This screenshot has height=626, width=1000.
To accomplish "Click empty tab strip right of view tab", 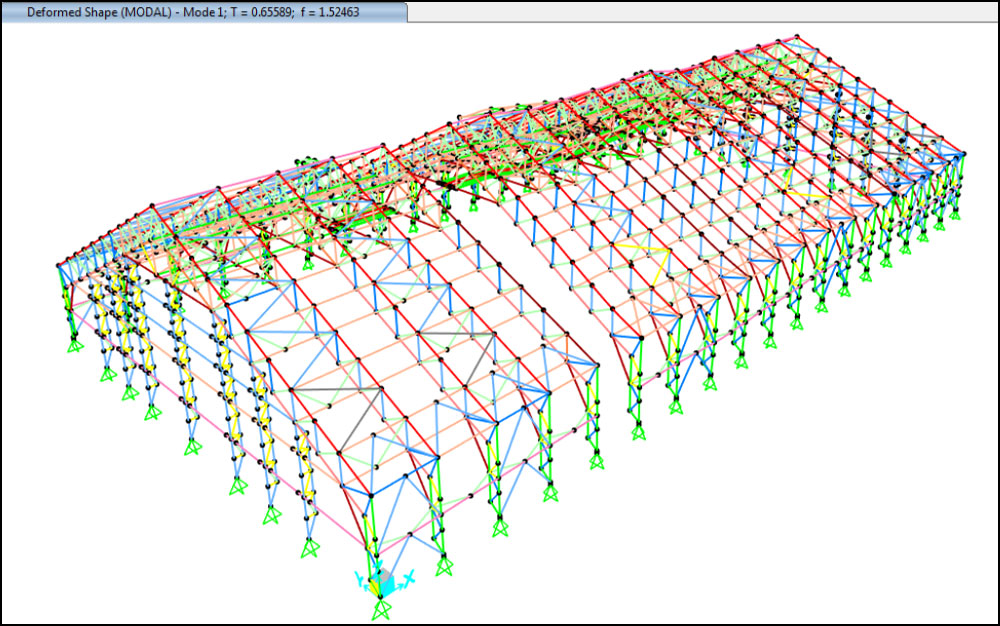I will pos(700,11).
